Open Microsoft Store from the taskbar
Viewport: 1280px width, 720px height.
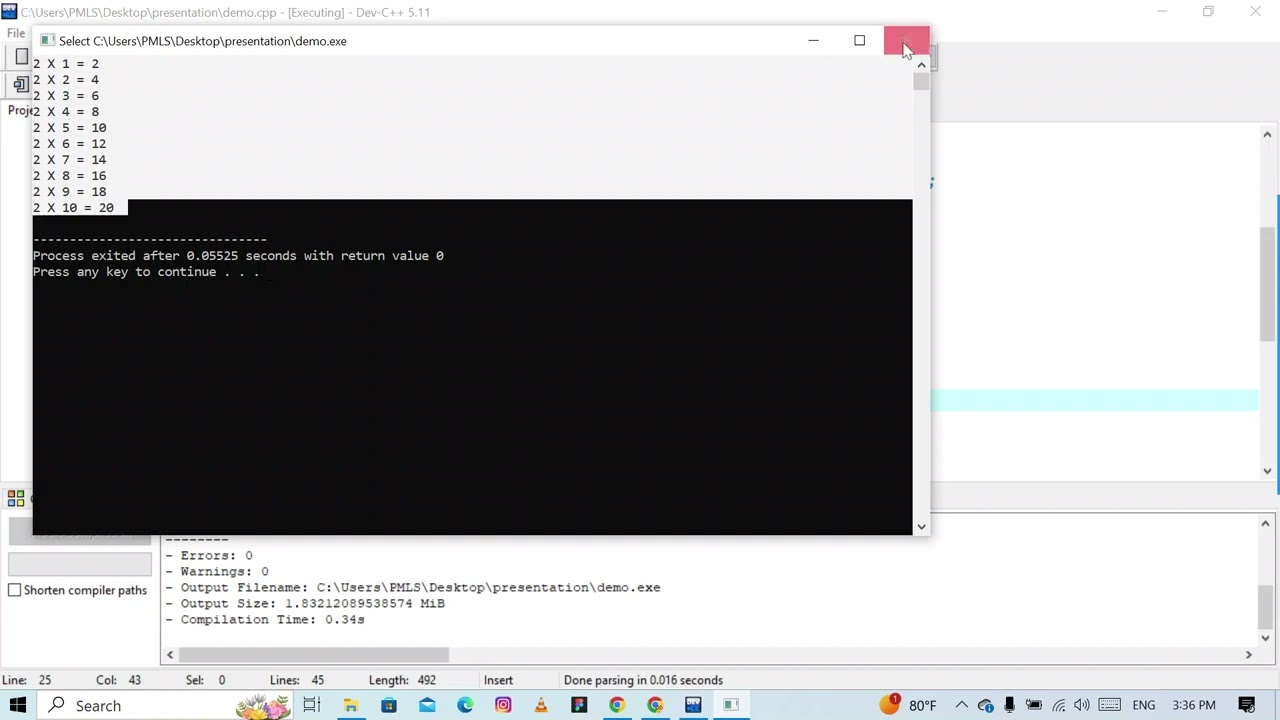389,705
